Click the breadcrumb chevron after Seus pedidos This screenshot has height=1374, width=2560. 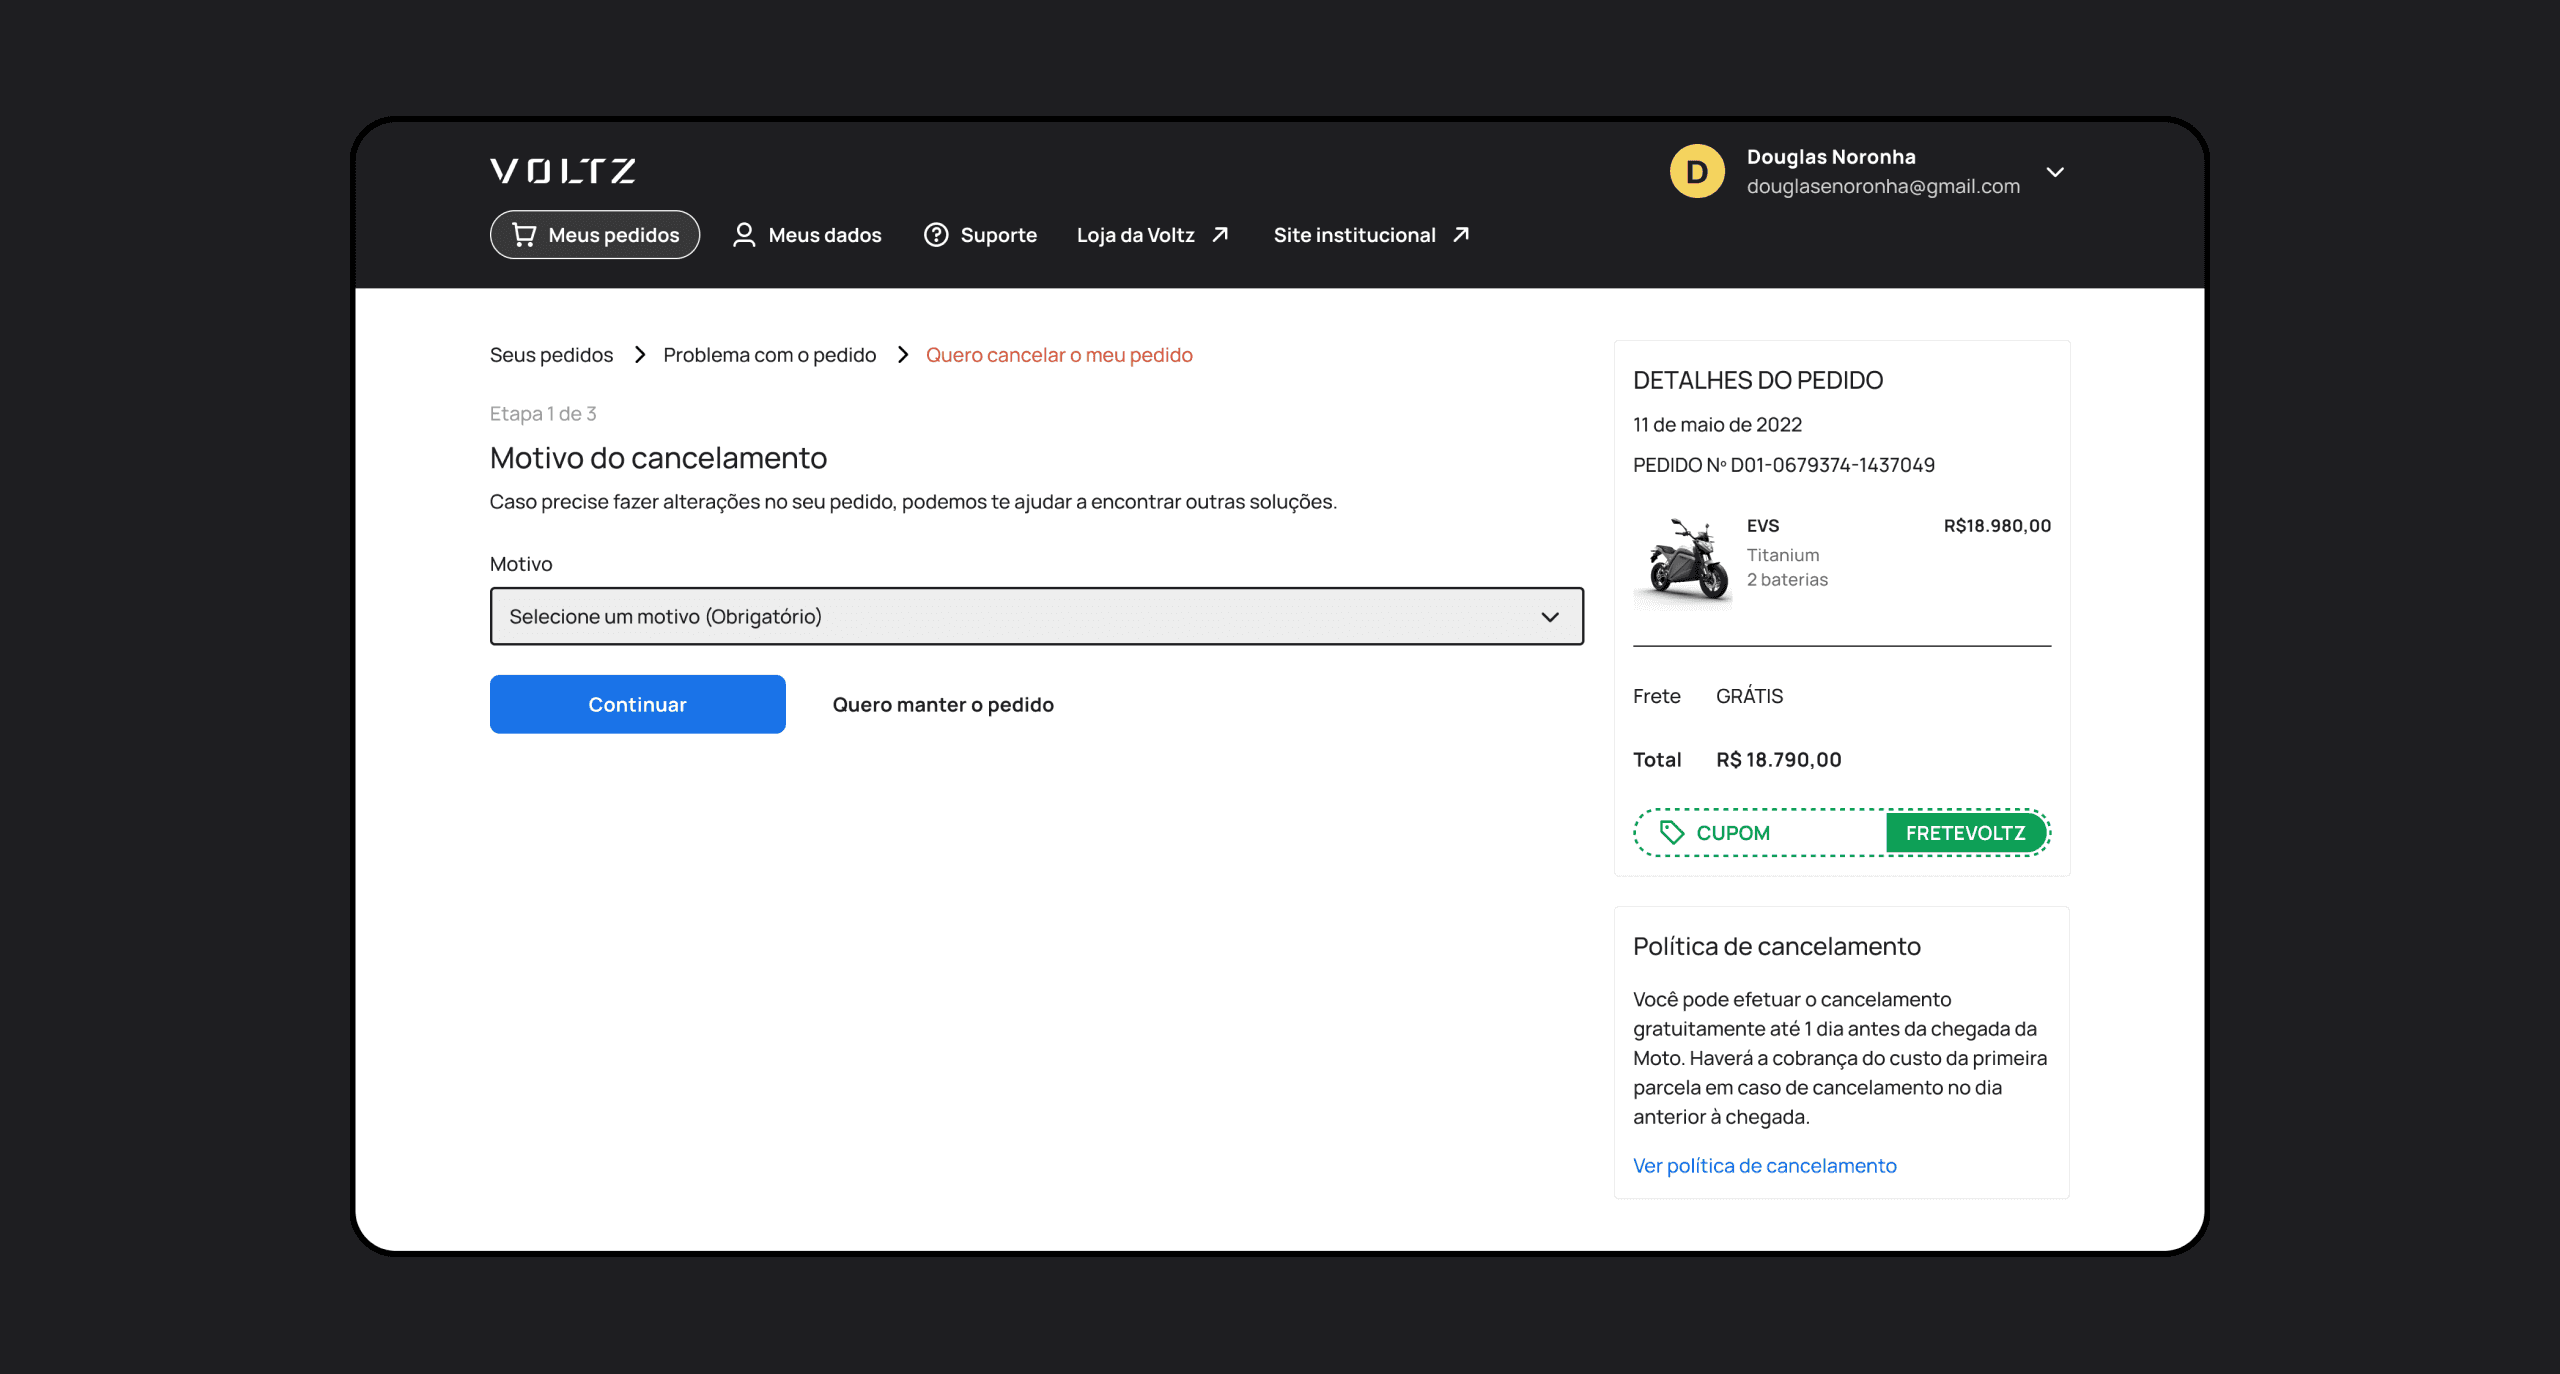coord(640,355)
